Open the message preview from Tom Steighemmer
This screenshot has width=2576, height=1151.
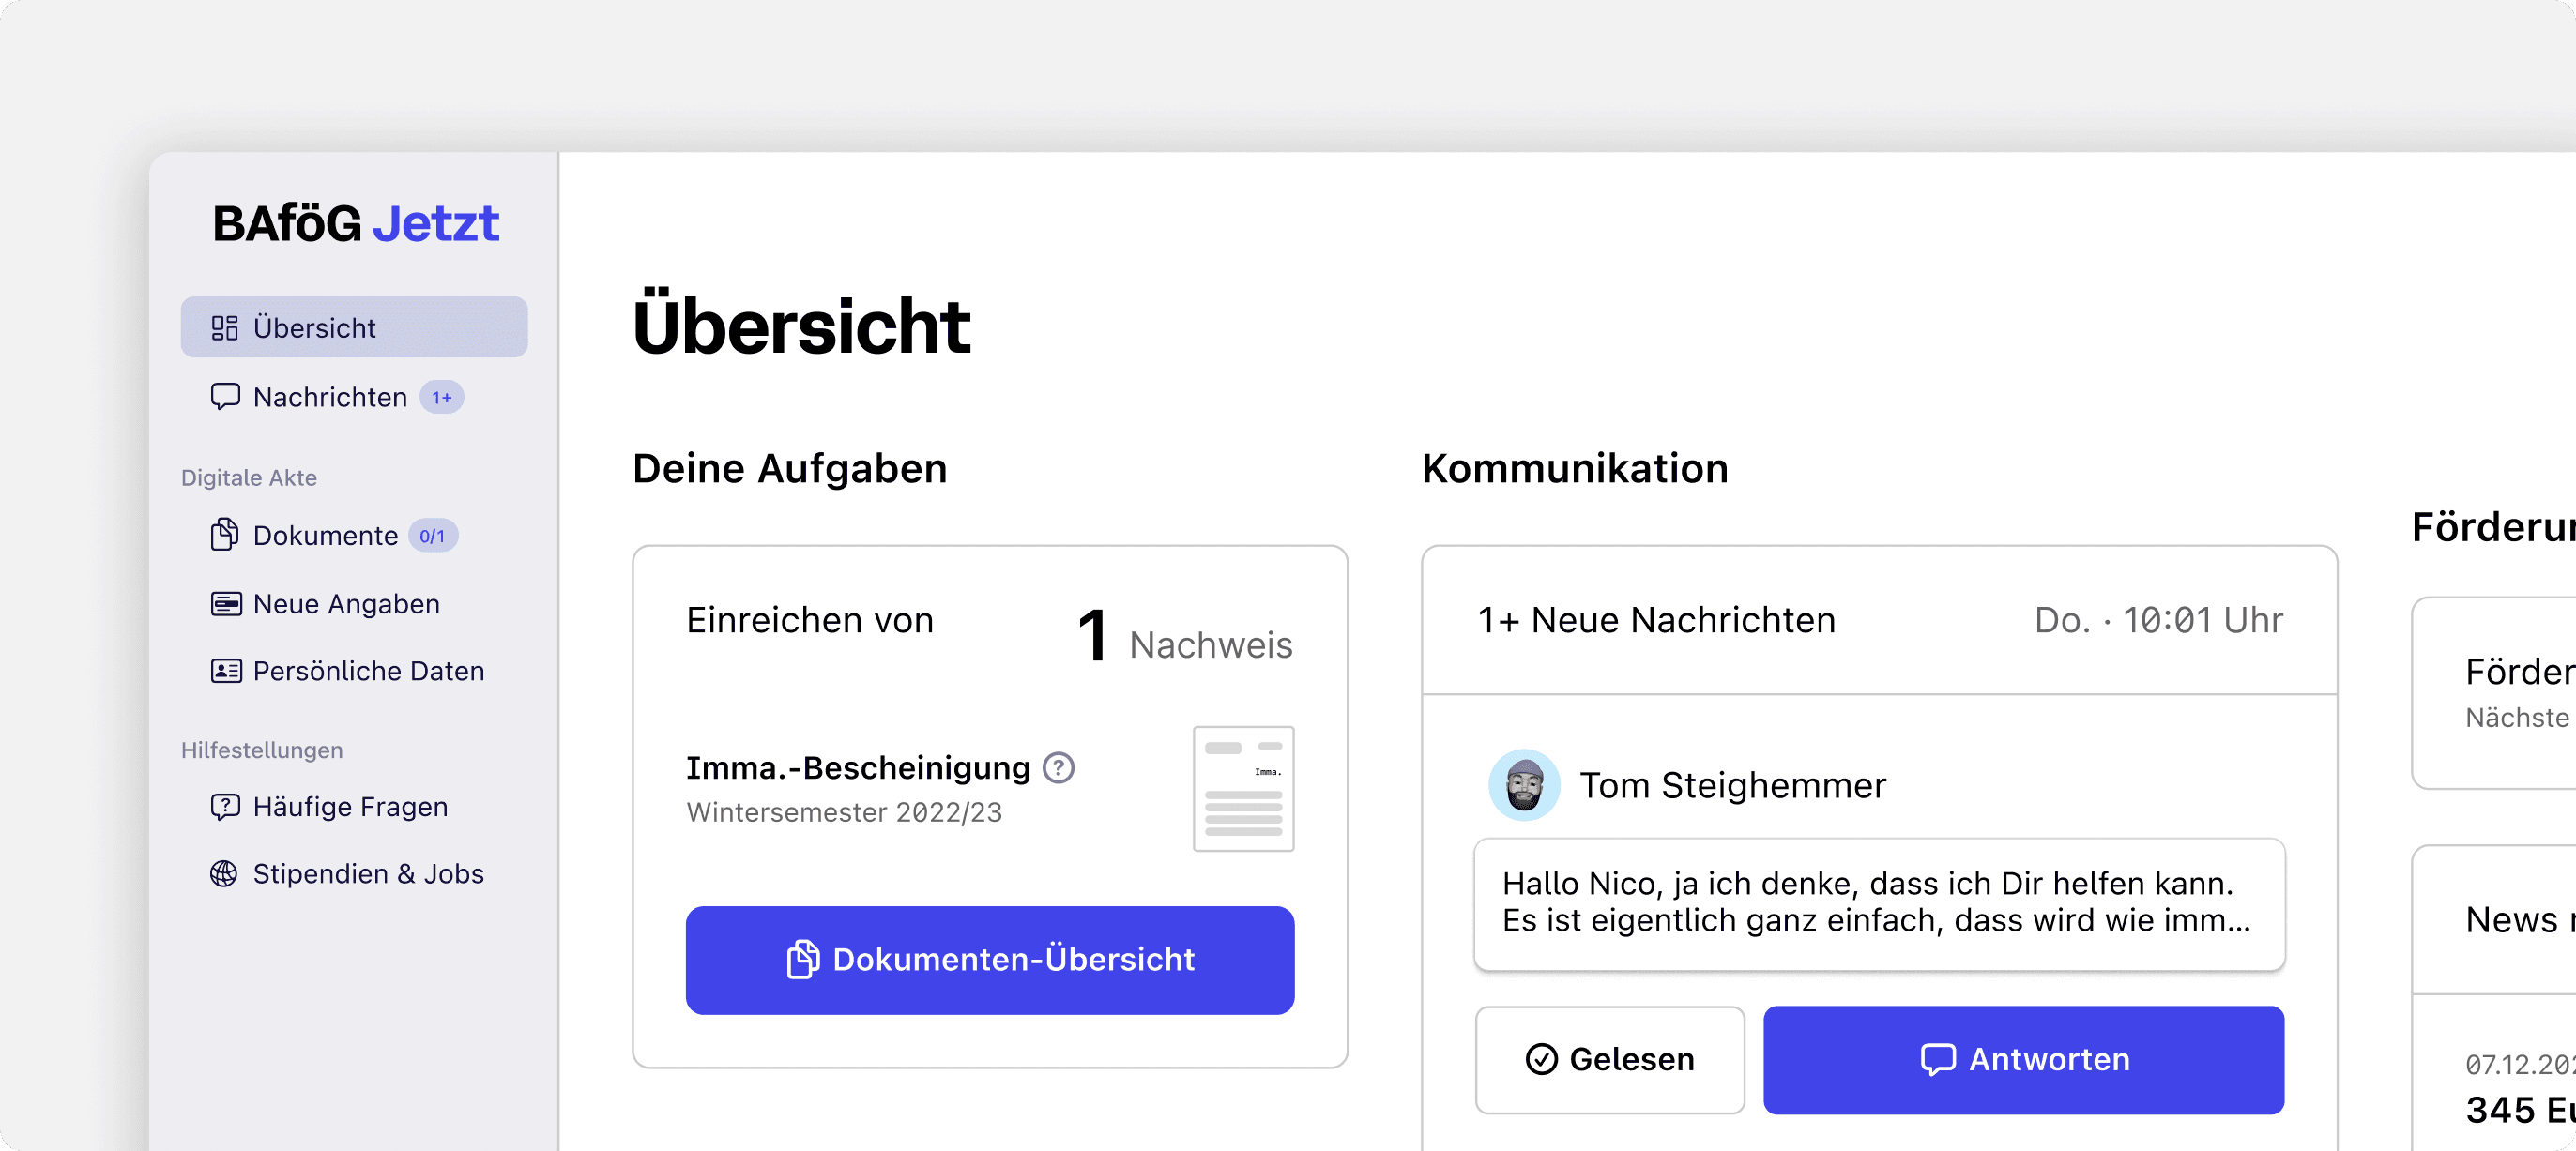coord(1880,904)
